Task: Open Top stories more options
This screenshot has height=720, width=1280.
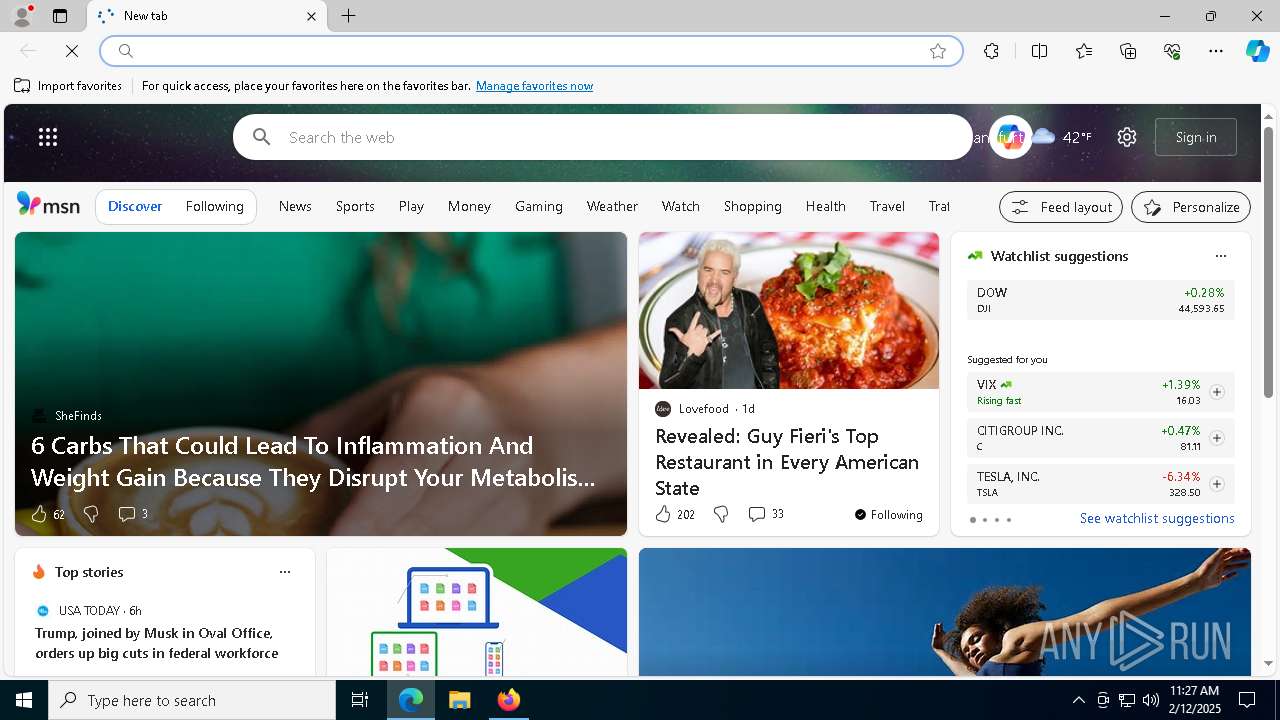Action: (285, 572)
